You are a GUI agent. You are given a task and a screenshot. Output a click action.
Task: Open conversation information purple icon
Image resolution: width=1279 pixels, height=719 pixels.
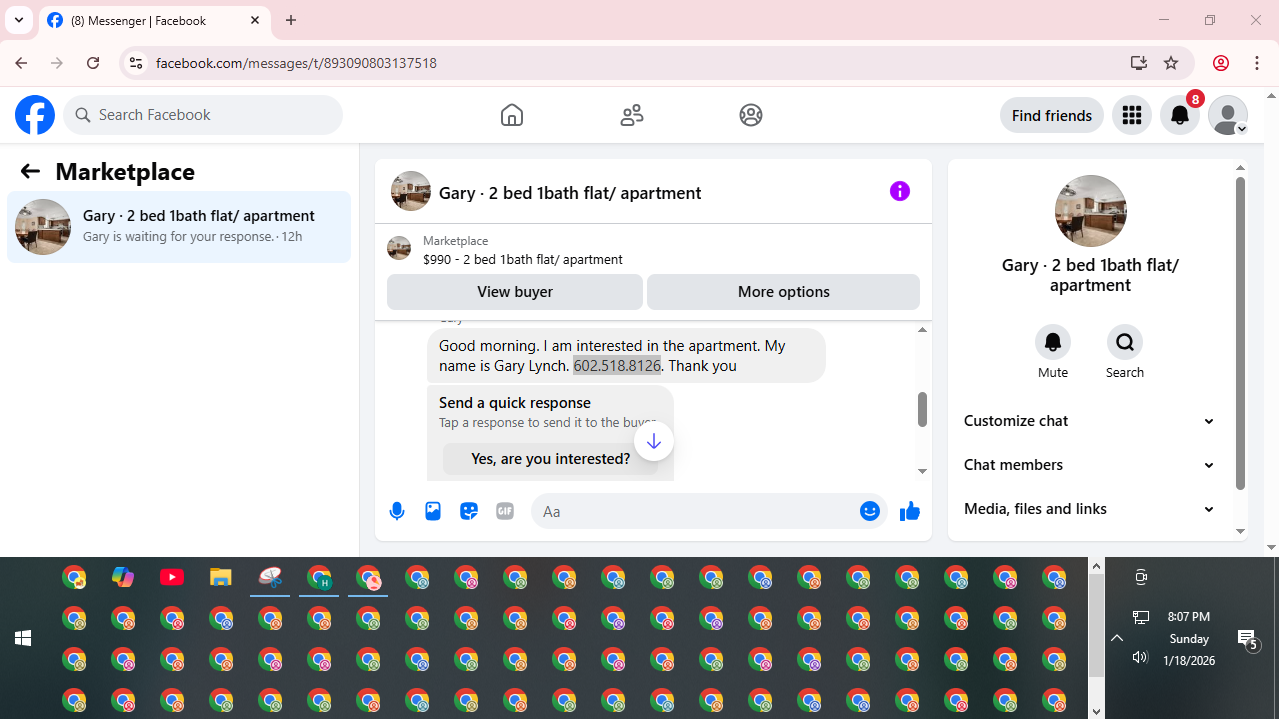coord(900,191)
